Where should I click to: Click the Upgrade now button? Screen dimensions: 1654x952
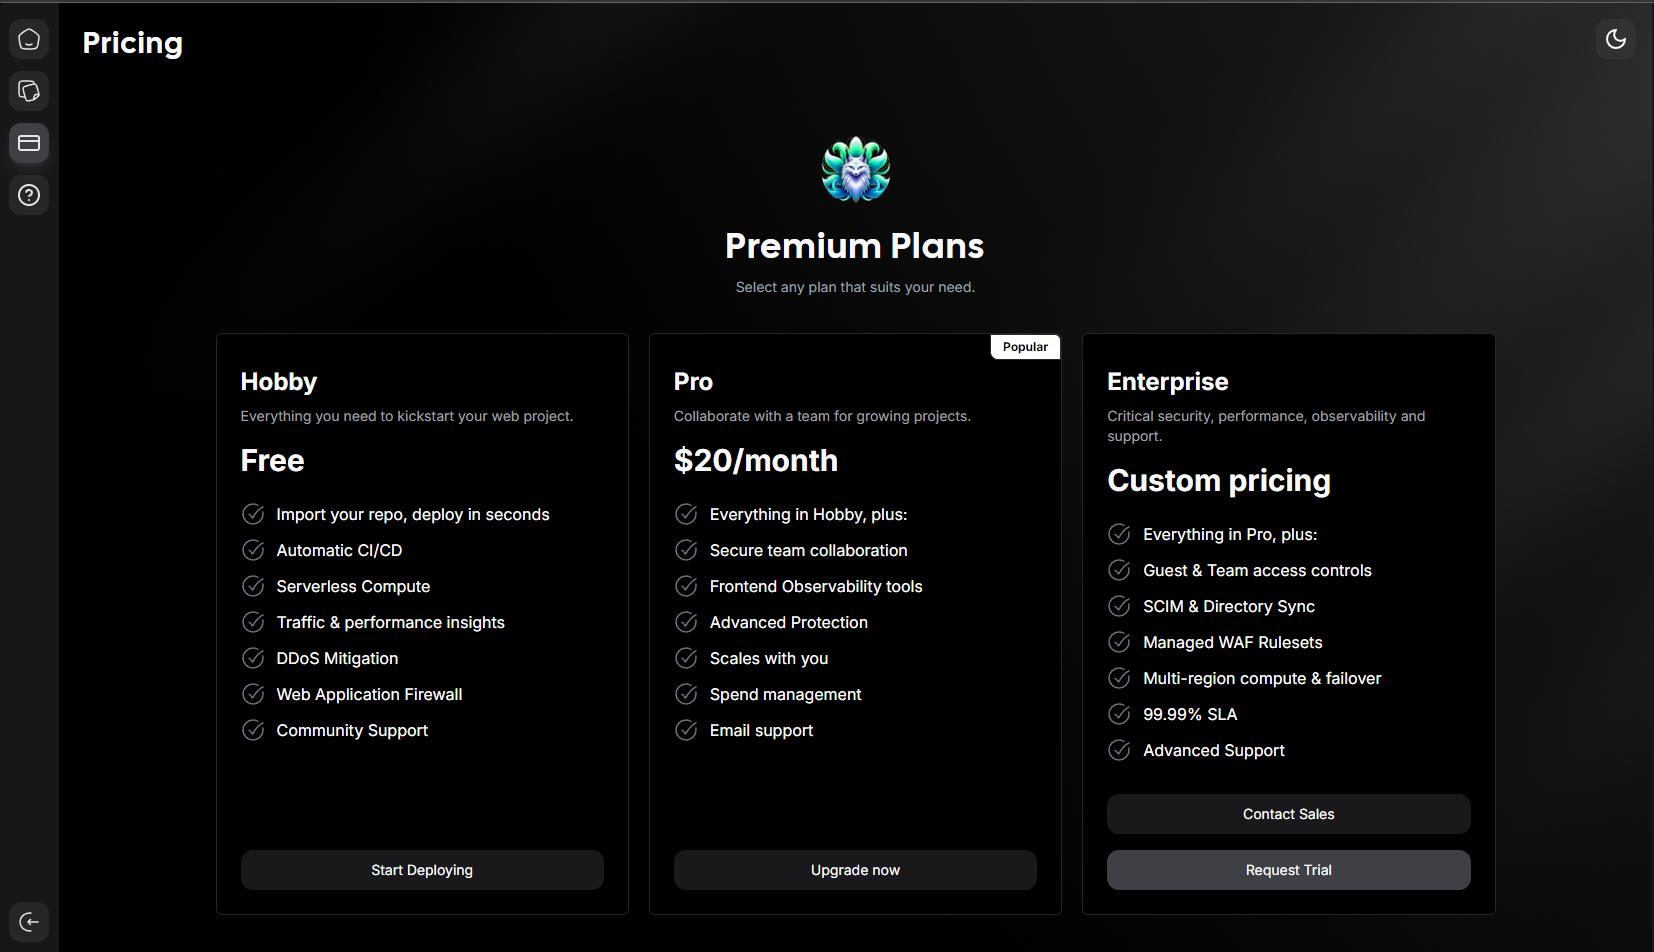pos(855,870)
